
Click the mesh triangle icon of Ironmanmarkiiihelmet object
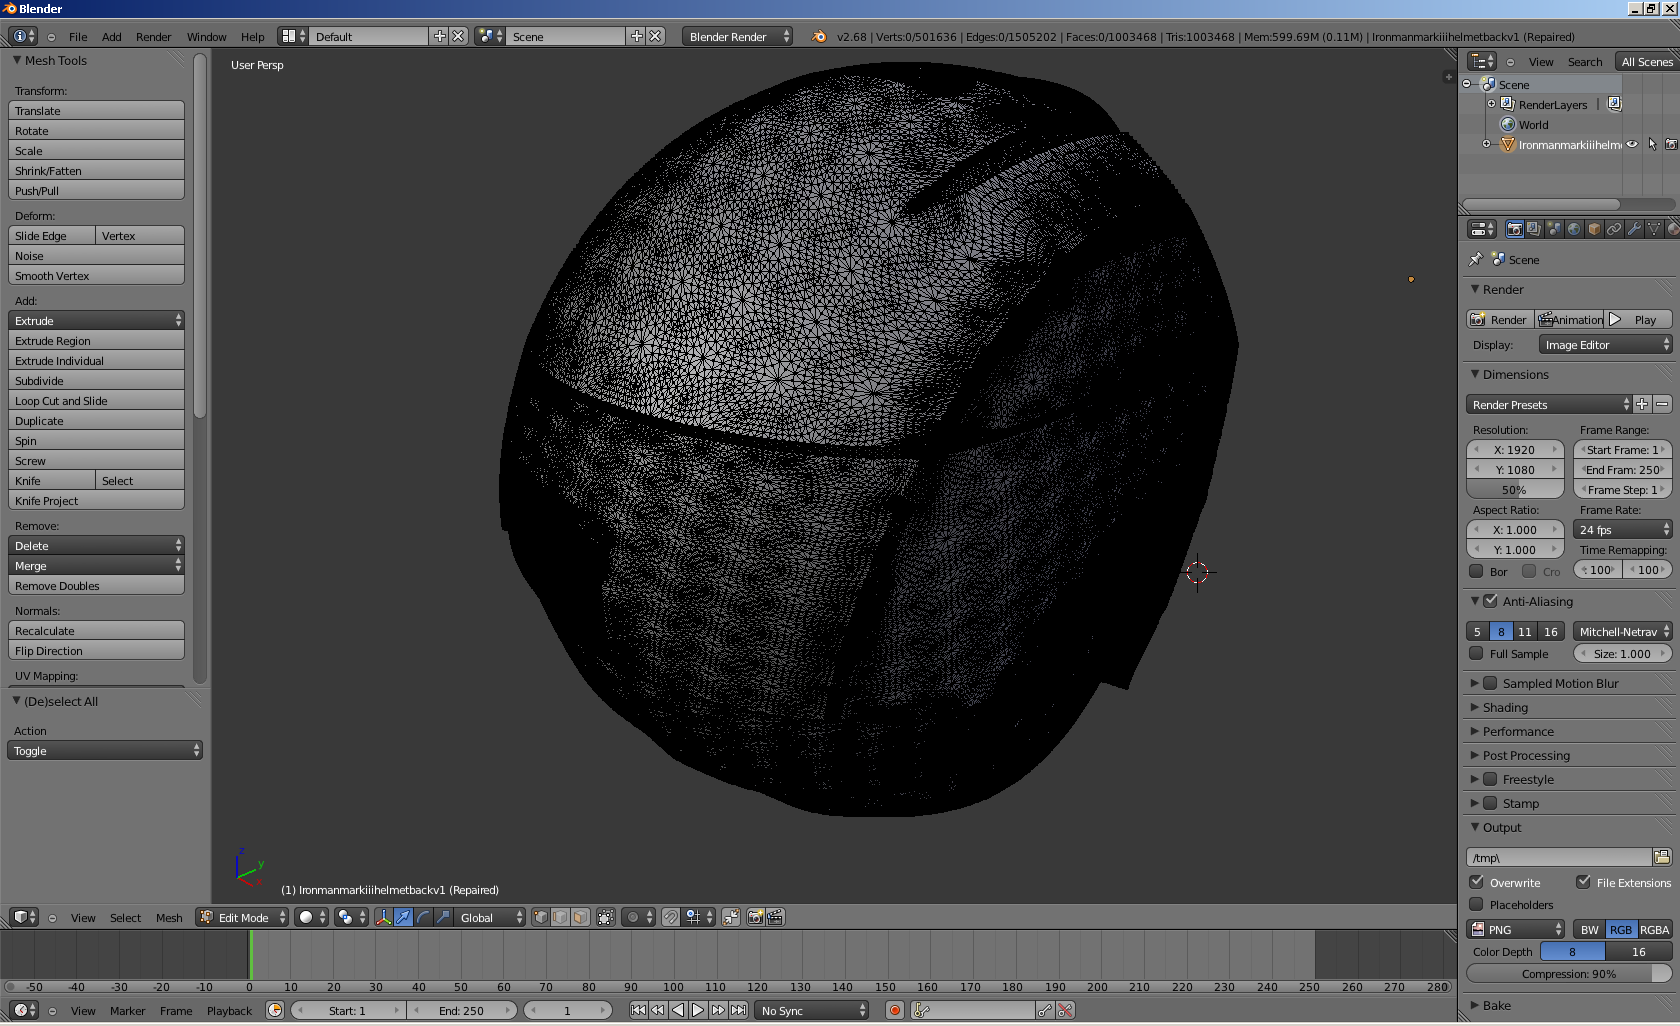pyautogui.click(x=1508, y=144)
